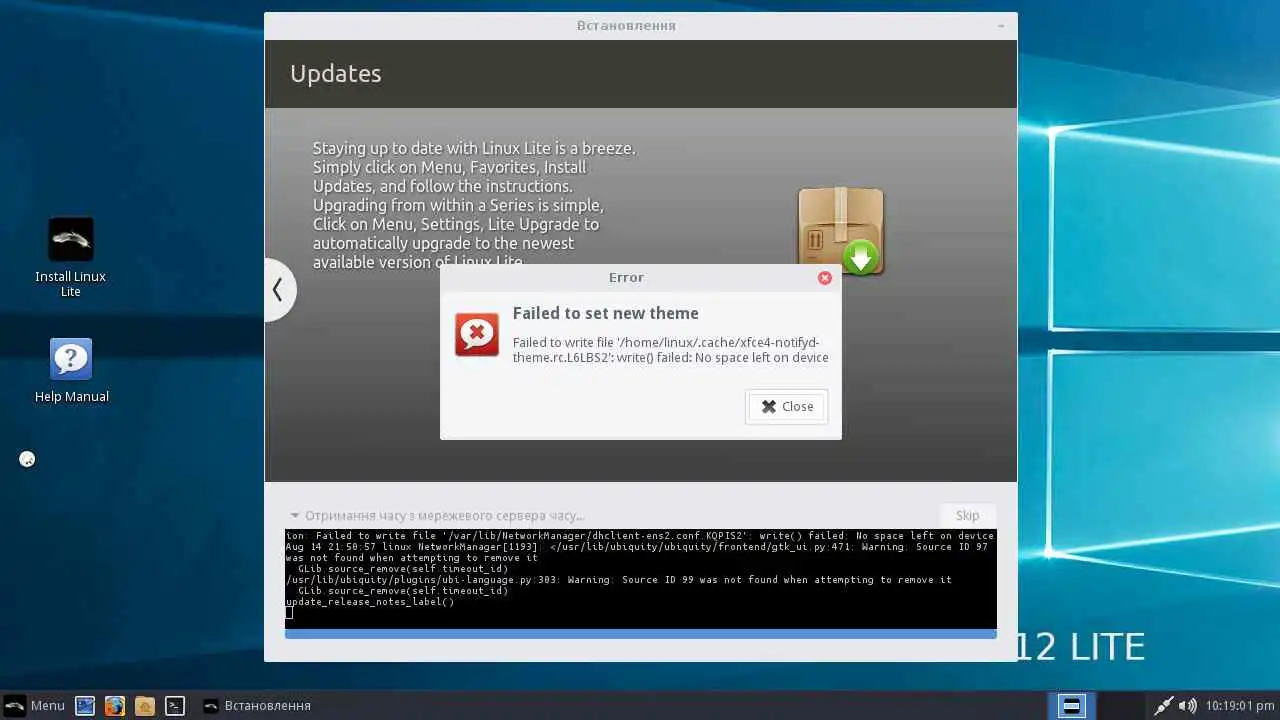
Task: Open the Home folder from the taskbar
Action: [145, 705]
